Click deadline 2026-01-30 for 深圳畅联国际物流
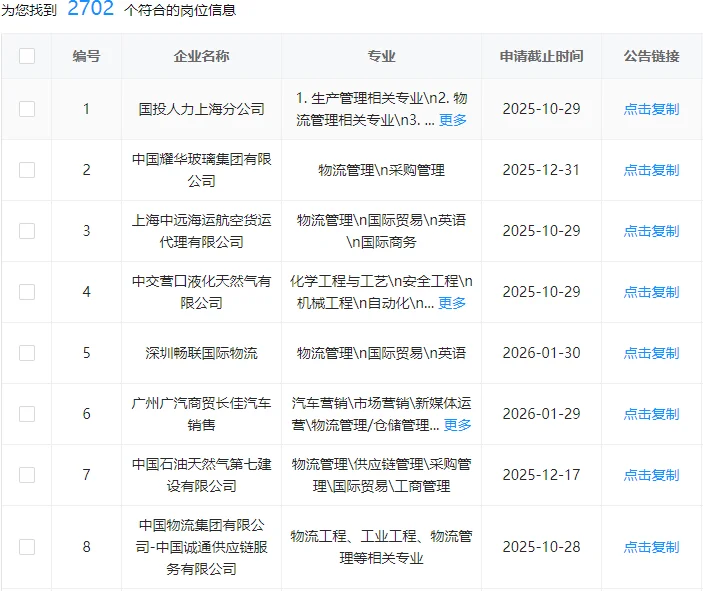703x591 pixels. coord(542,353)
